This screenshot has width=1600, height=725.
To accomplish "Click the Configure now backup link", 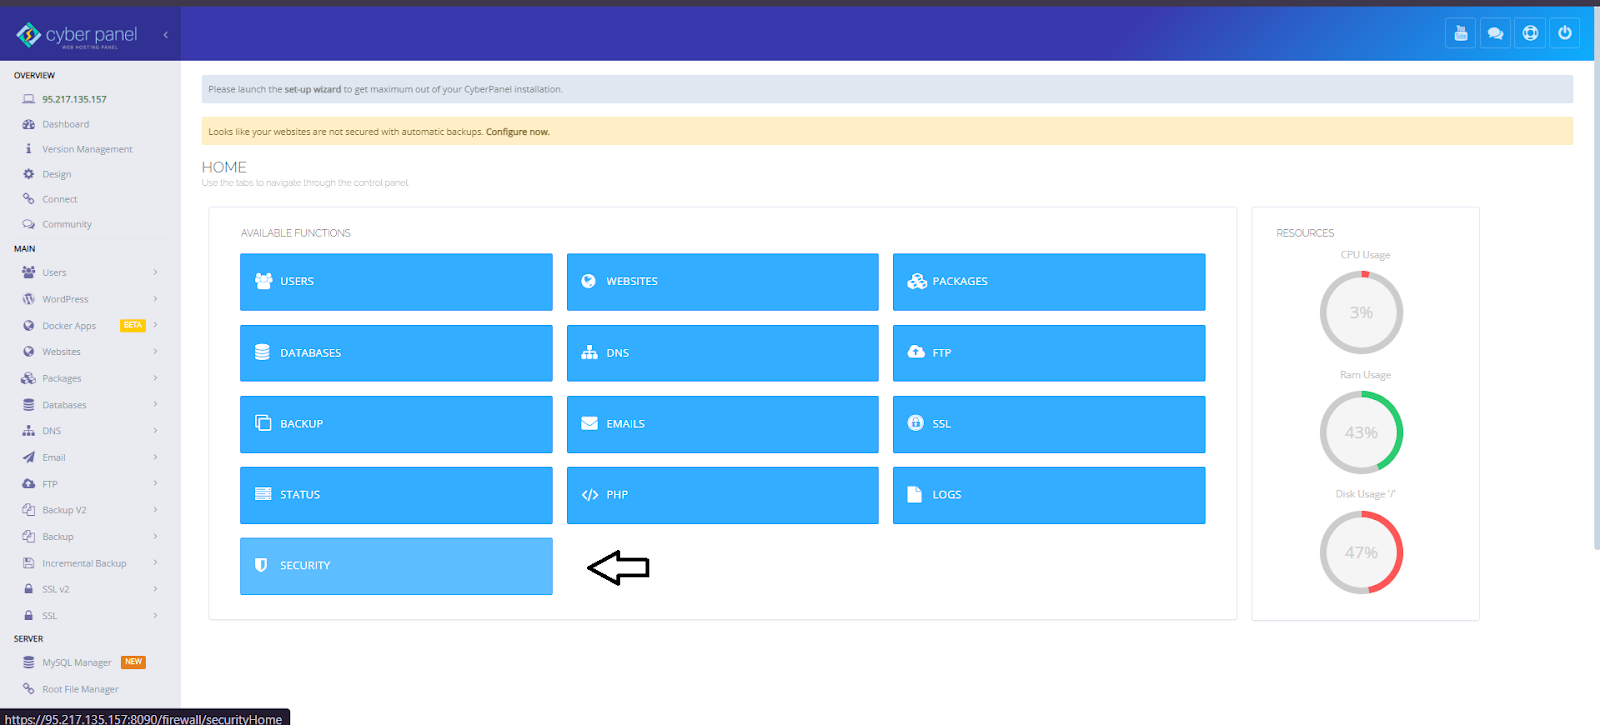I will click(x=517, y=132).
